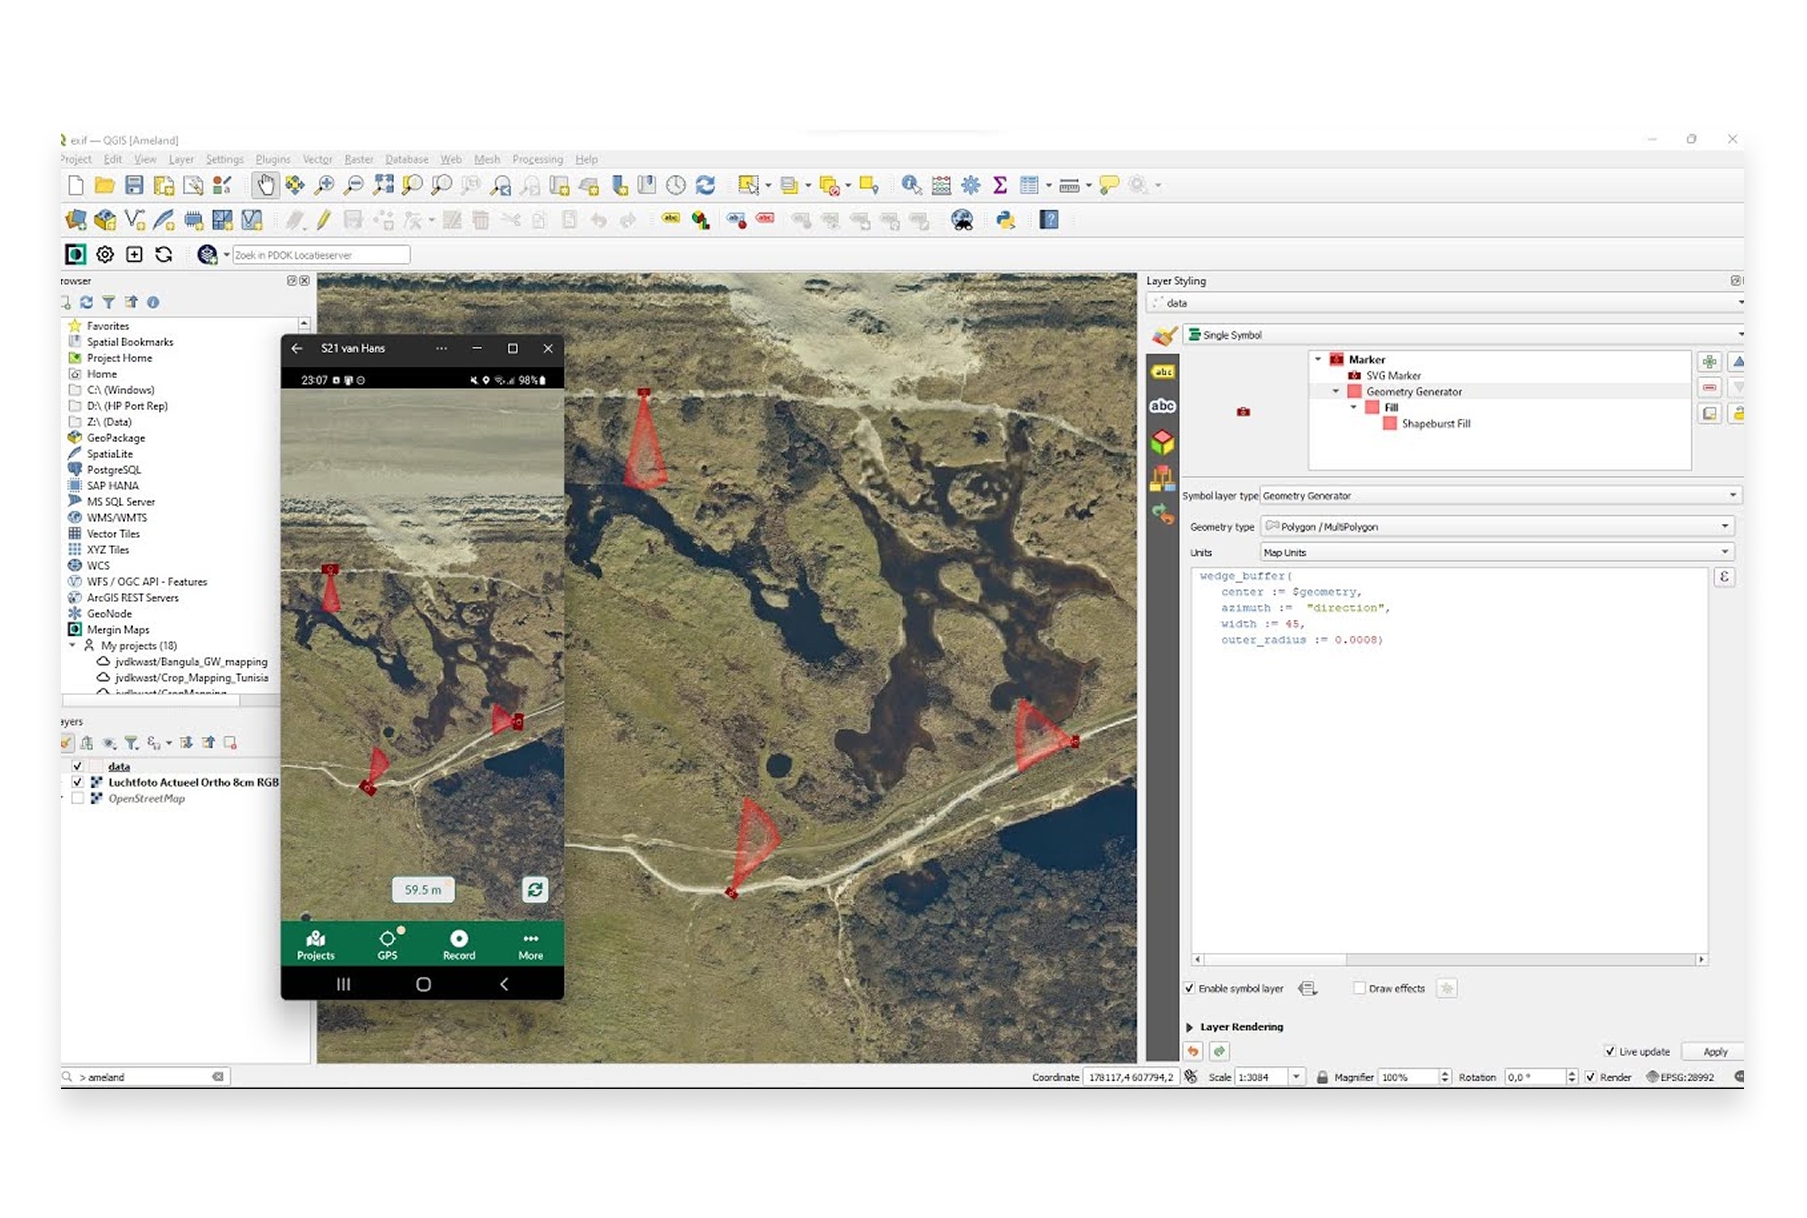This screenshot has height=1218, width=1807.
Task: Toggle the Enable symbol layer checkbox
Action: tap(1190, 987)
